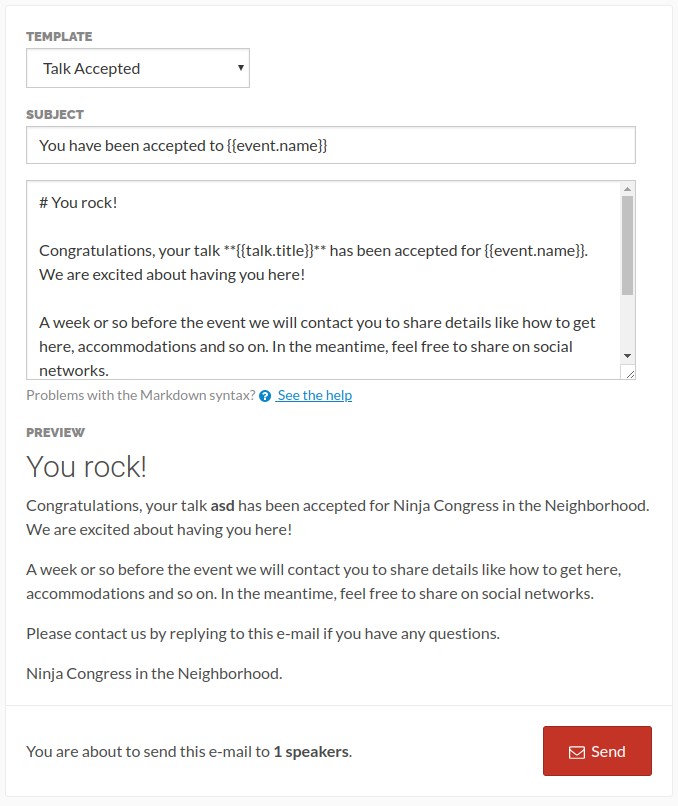The image size is (678, 806).
Task: Click the scrollbar down arrow in textarea
Action: [627, 356]
